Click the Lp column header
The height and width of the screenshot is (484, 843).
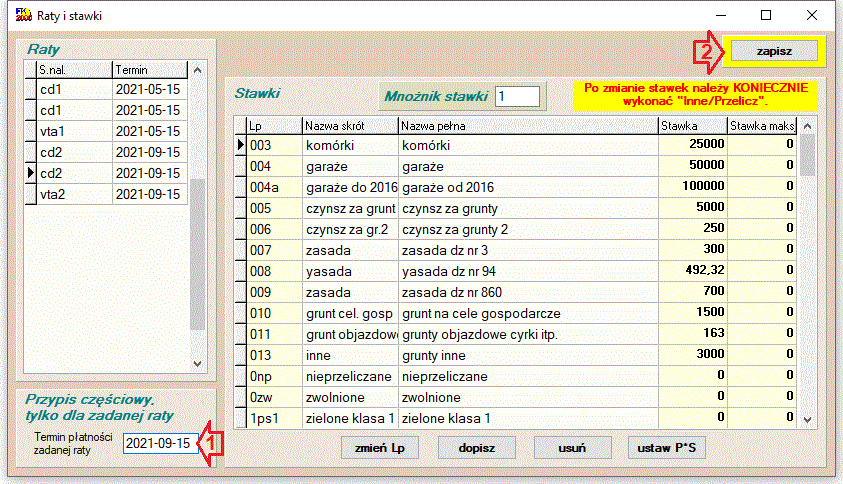pos(274,126)
